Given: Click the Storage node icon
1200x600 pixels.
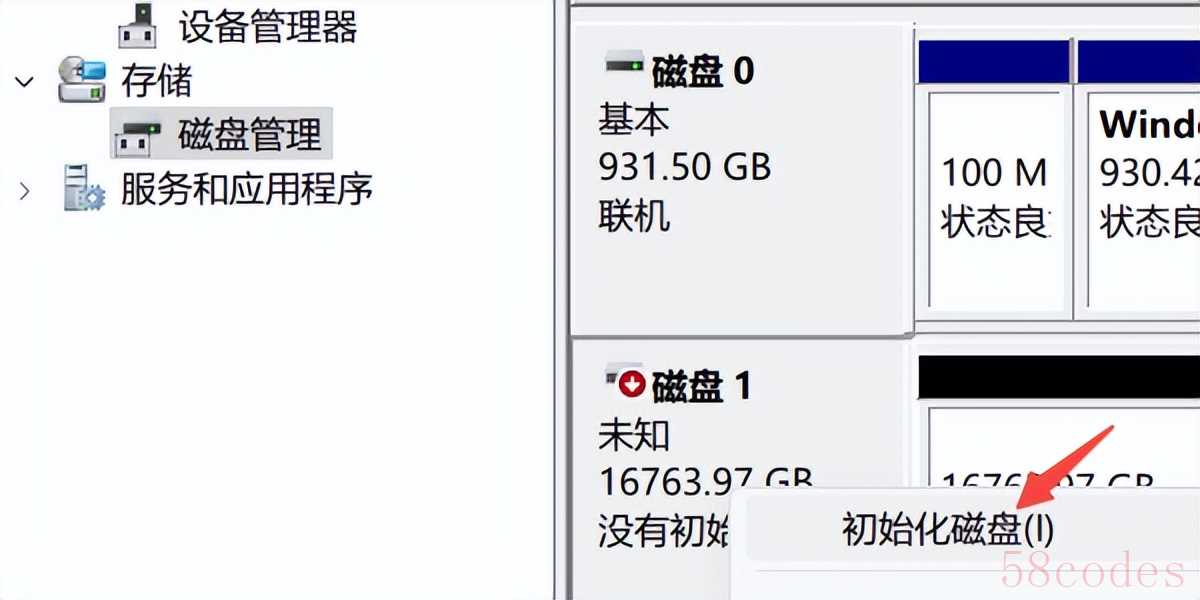Looking at the screenshot, I should tap(82, 80).
